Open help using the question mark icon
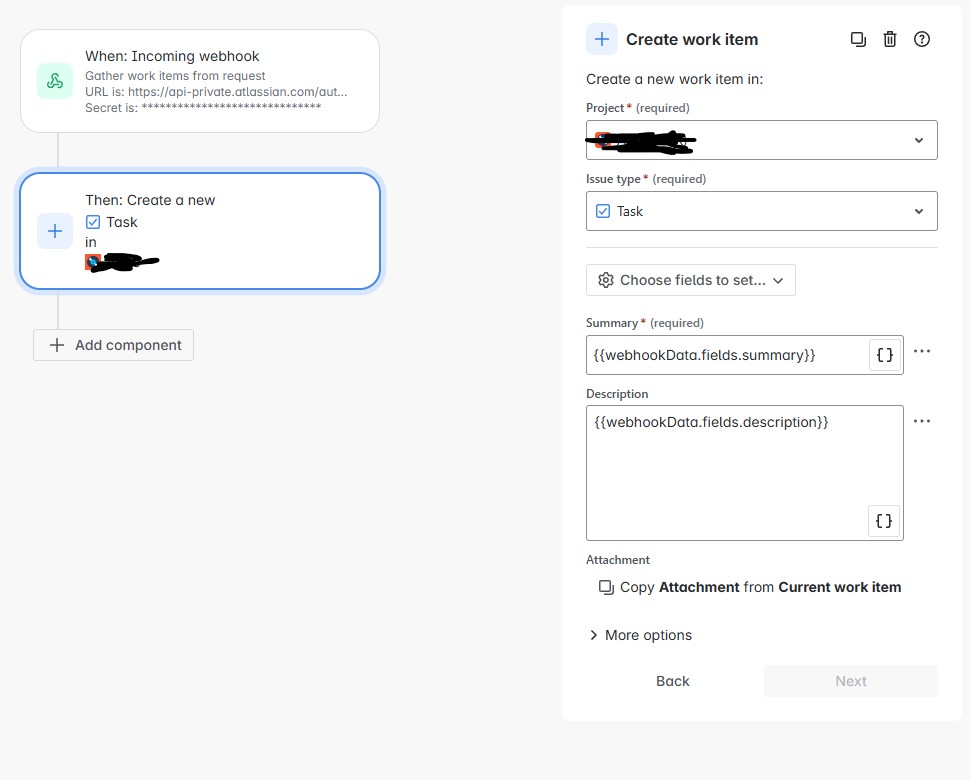Screen dimensions: 970x780 point(921,39)
